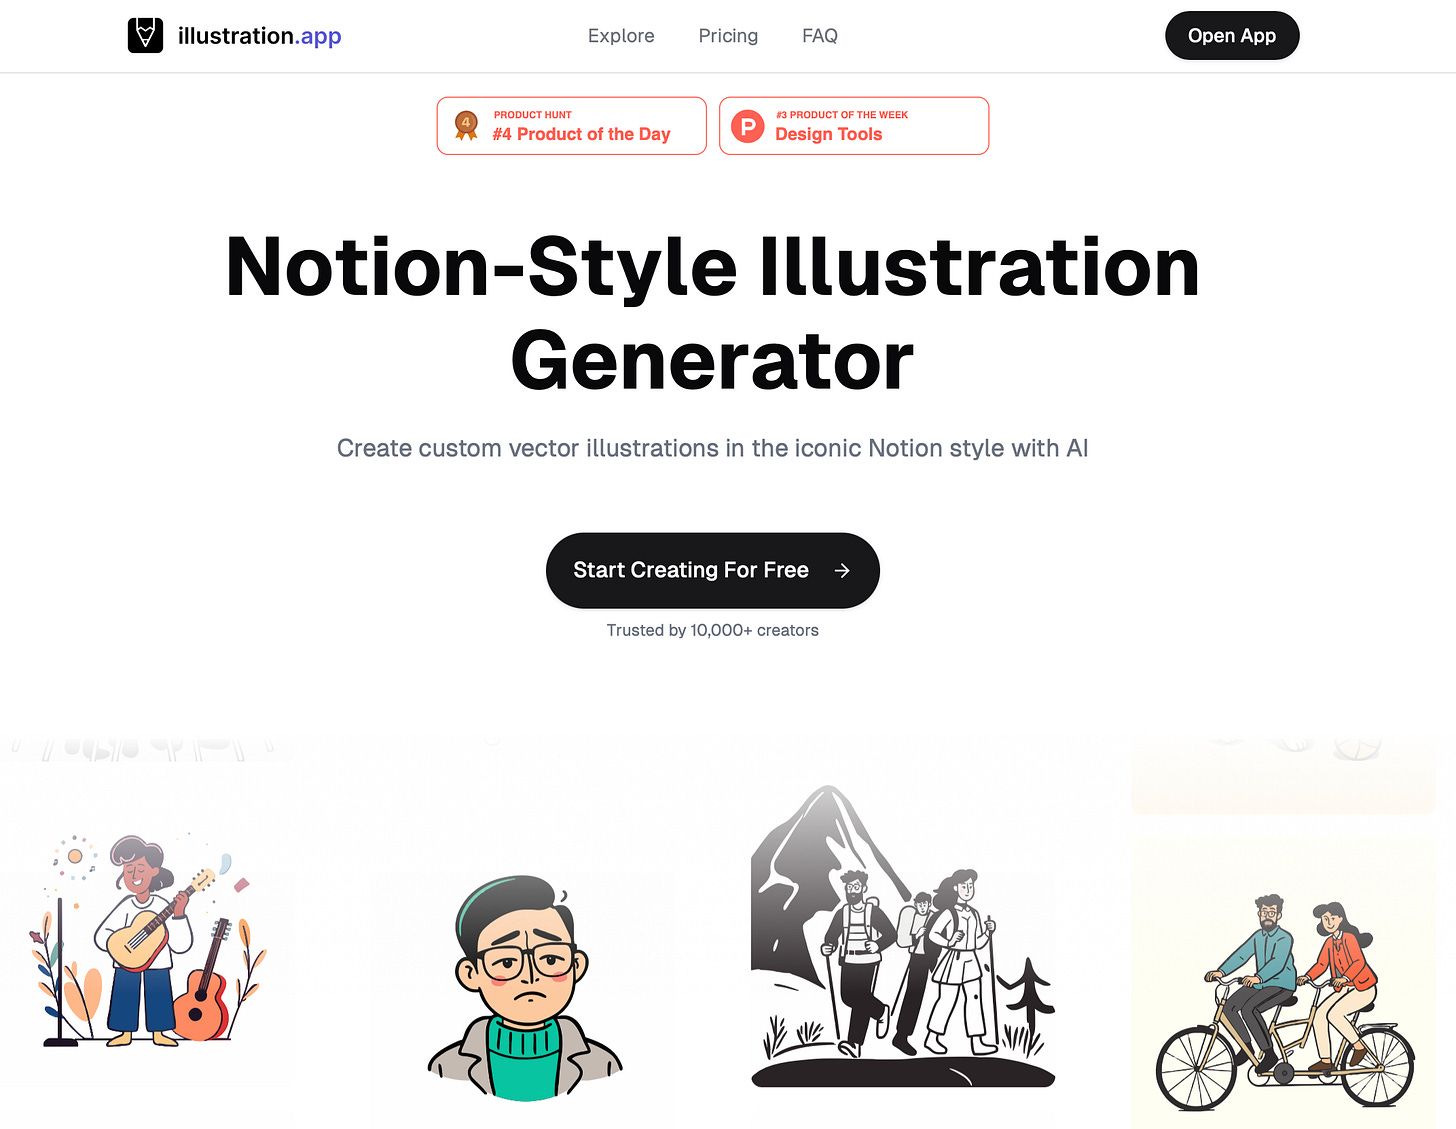This screenshot has height=1129, width=1456.
Task: Click the Notion-Style Illustration Generator heading
Action: coord(713,313)
